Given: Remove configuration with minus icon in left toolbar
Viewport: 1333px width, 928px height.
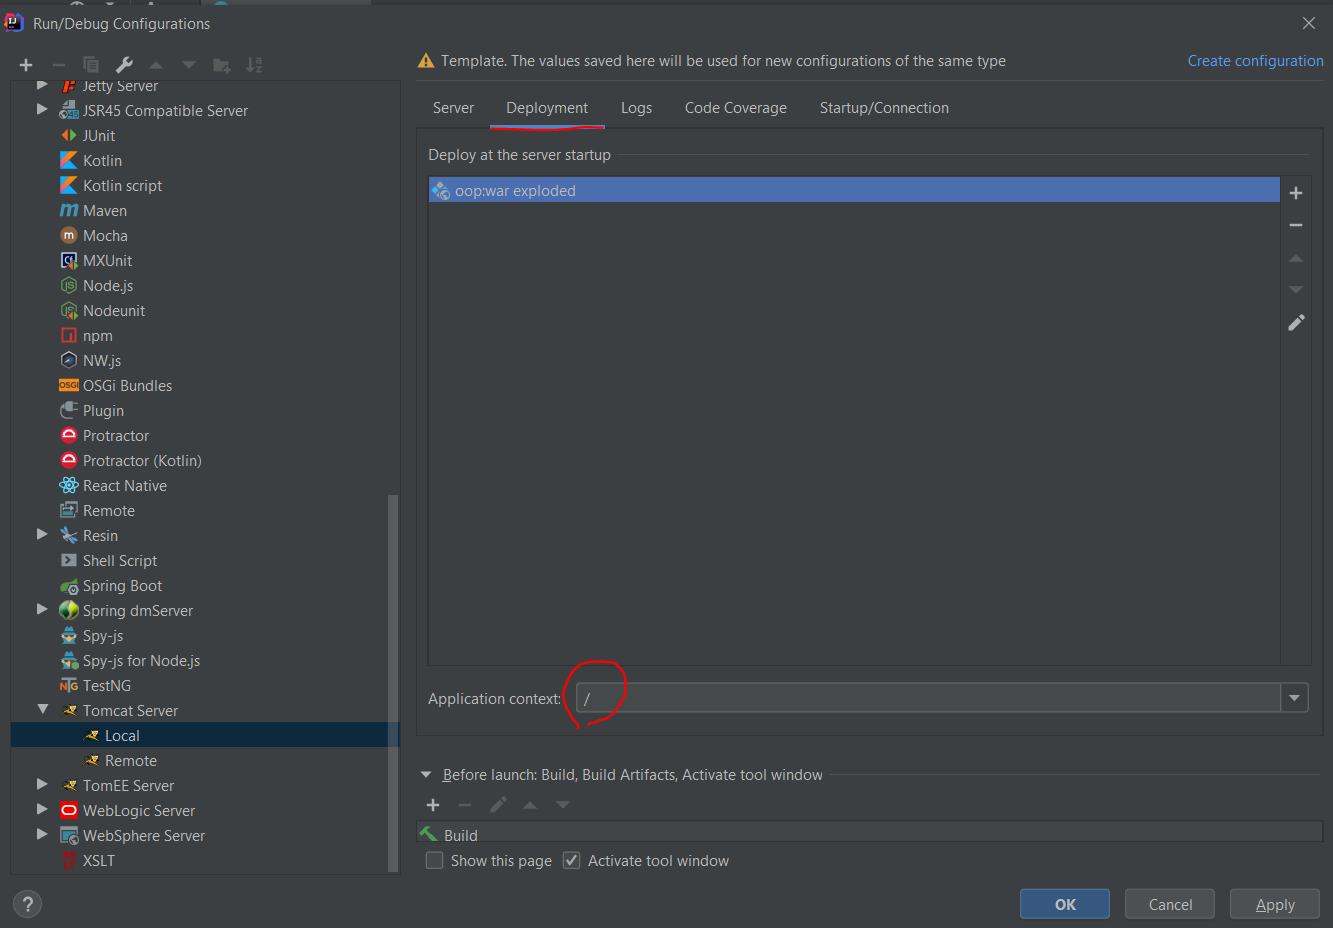Looking at the screenshot, I should tap(59, 65).
